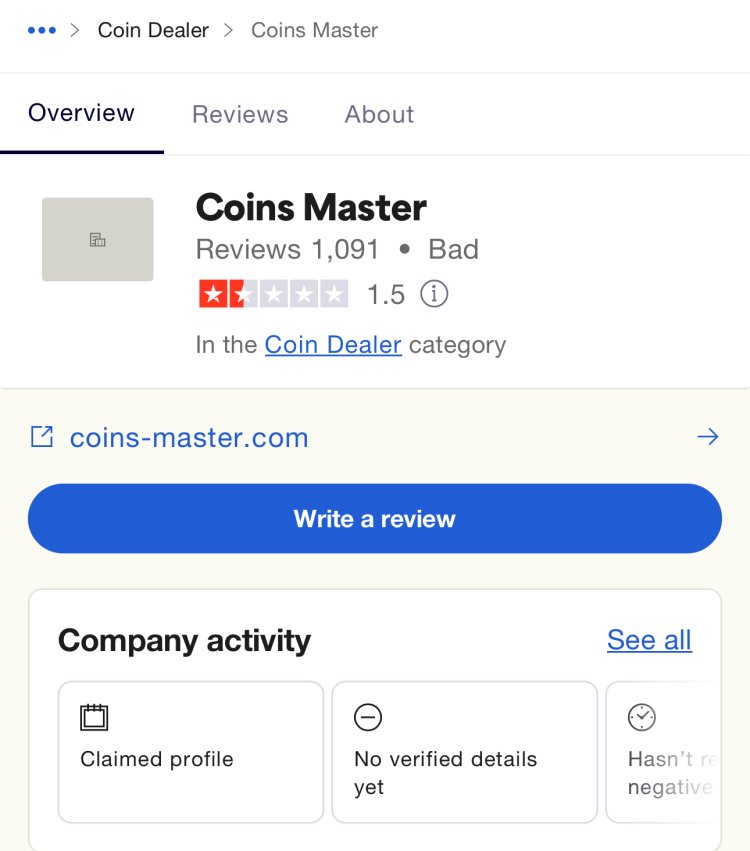
Task: Click the Company activity heading
Action: [185, 640]
